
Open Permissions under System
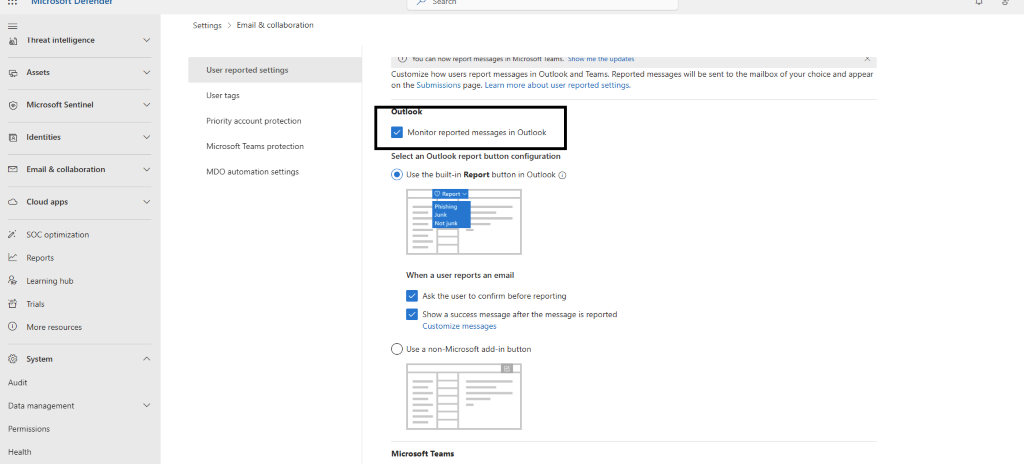[x=29, y=429]
